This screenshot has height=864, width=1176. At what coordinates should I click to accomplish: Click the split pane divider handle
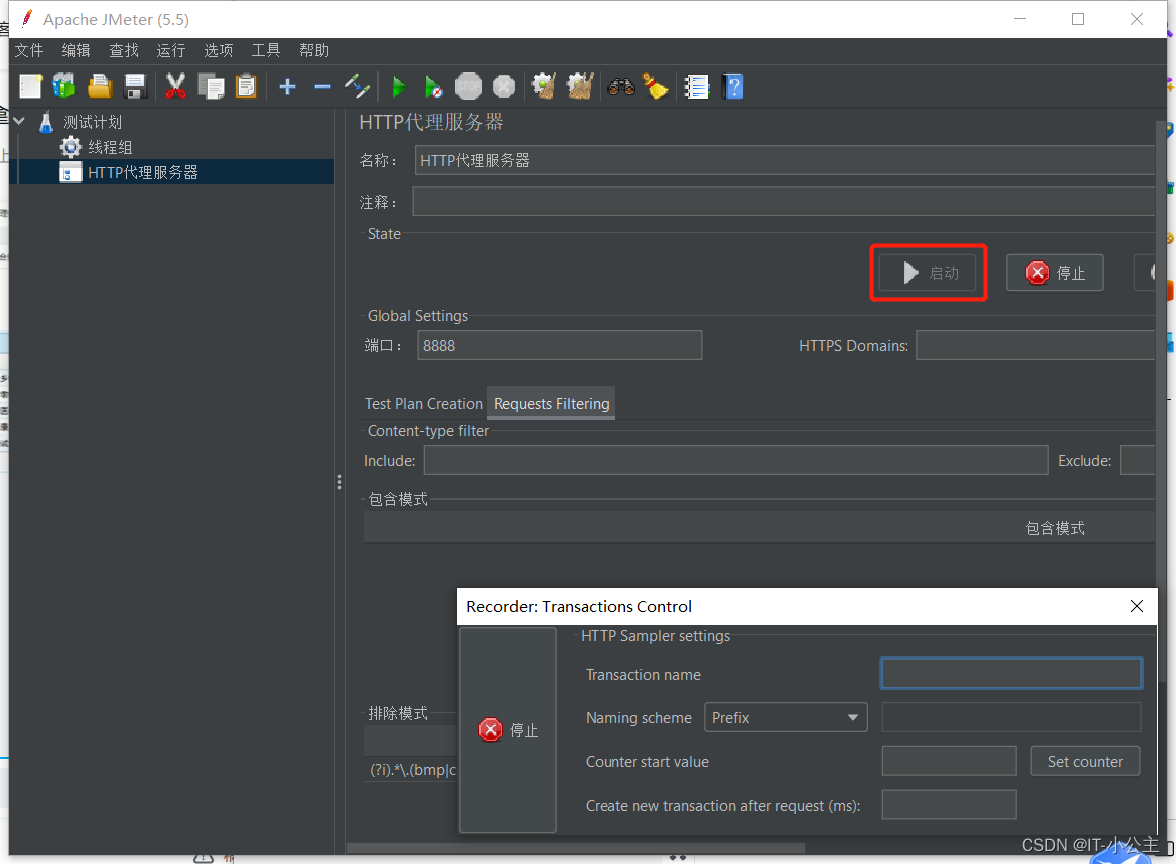point(340,482)
